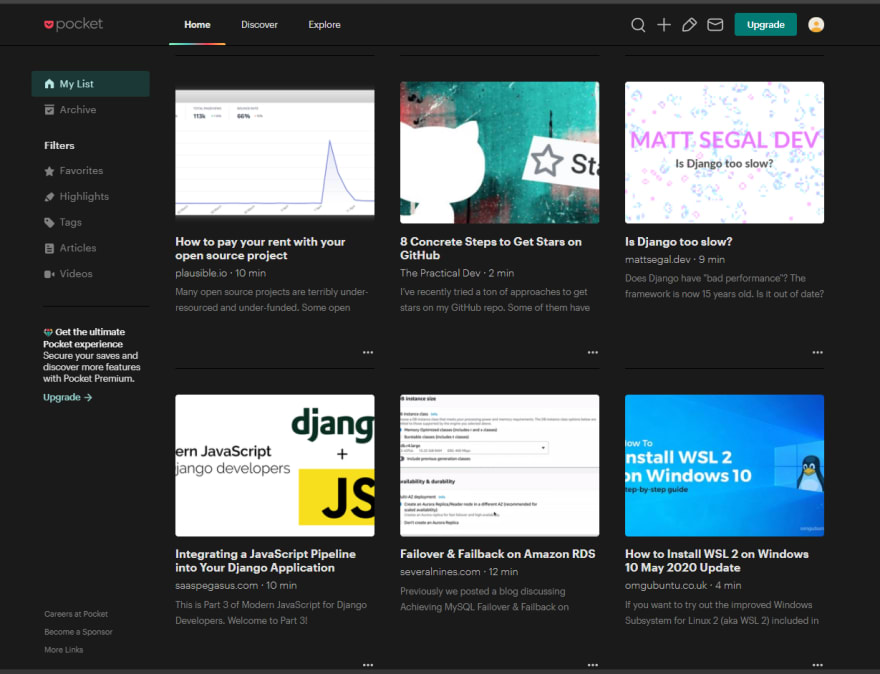Open the More Links footer link
The width and height of the screenshot is (880, 674).
pos(63,650)
